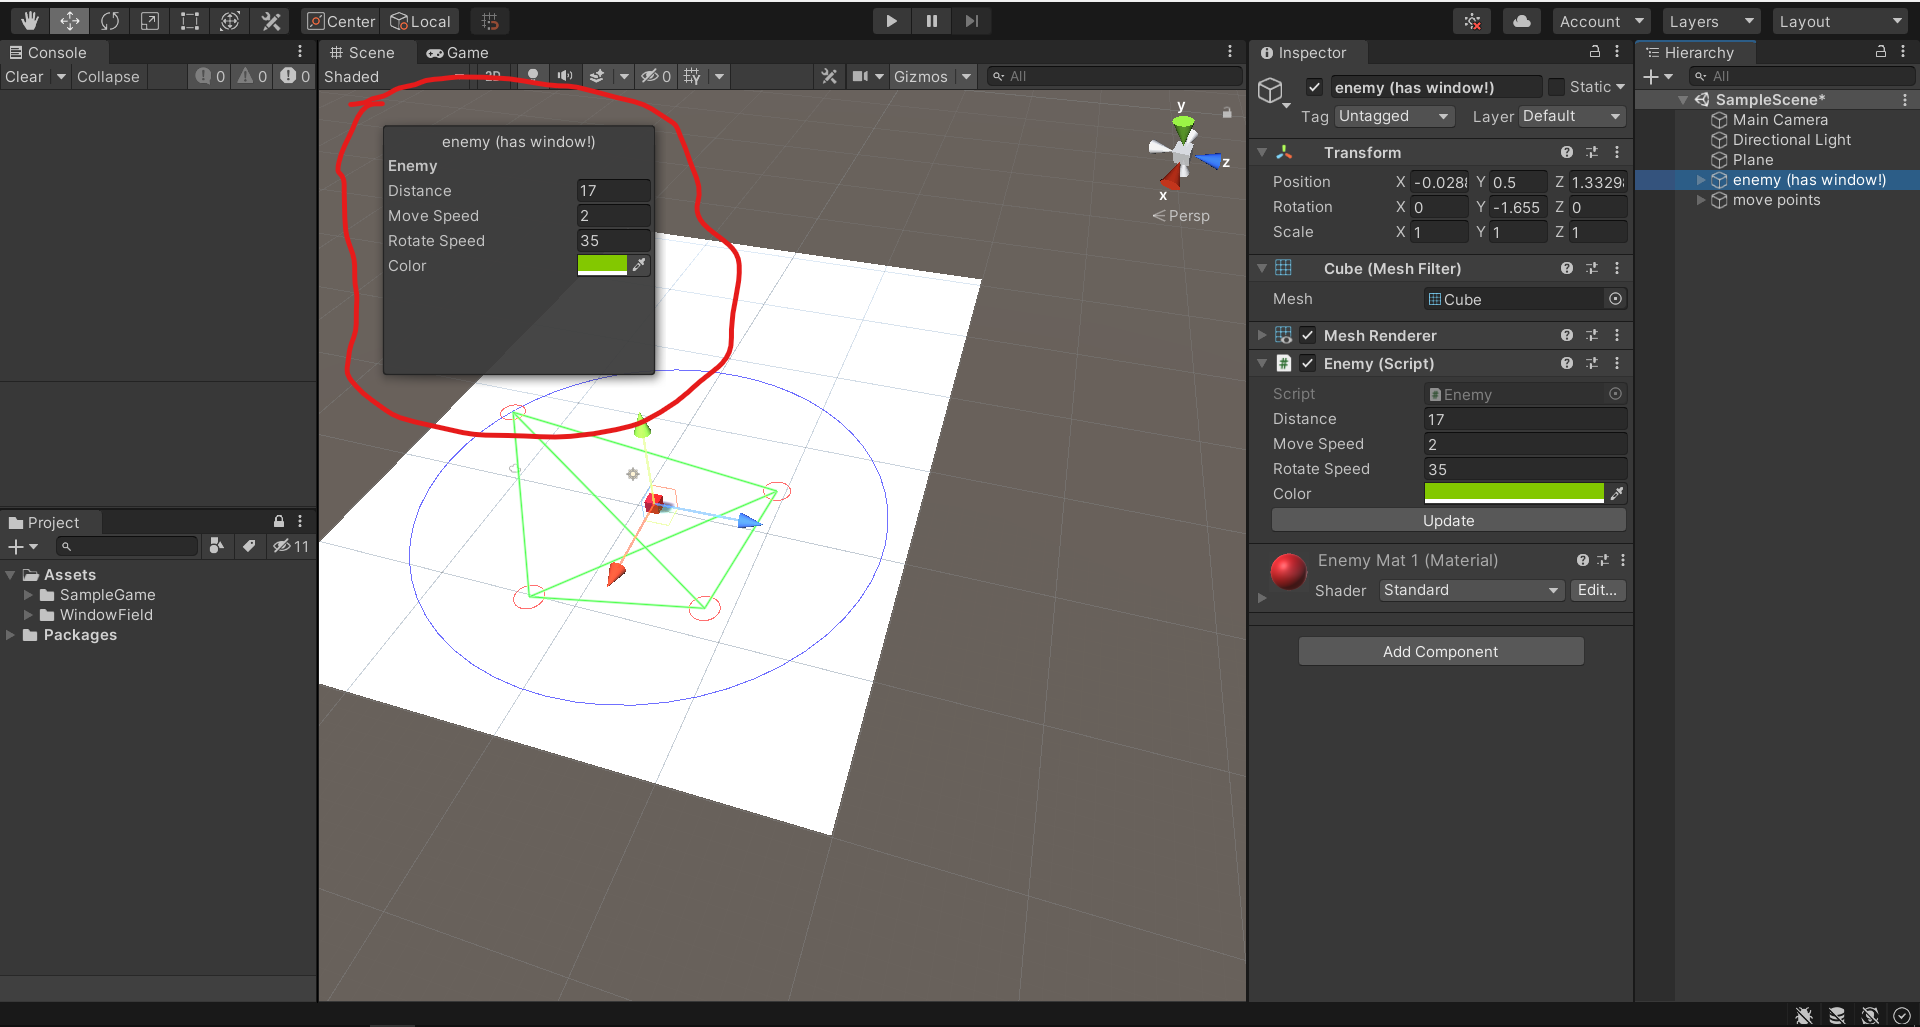
Task: Open Layout dropdown
Action: click(x=1841, y=21)
